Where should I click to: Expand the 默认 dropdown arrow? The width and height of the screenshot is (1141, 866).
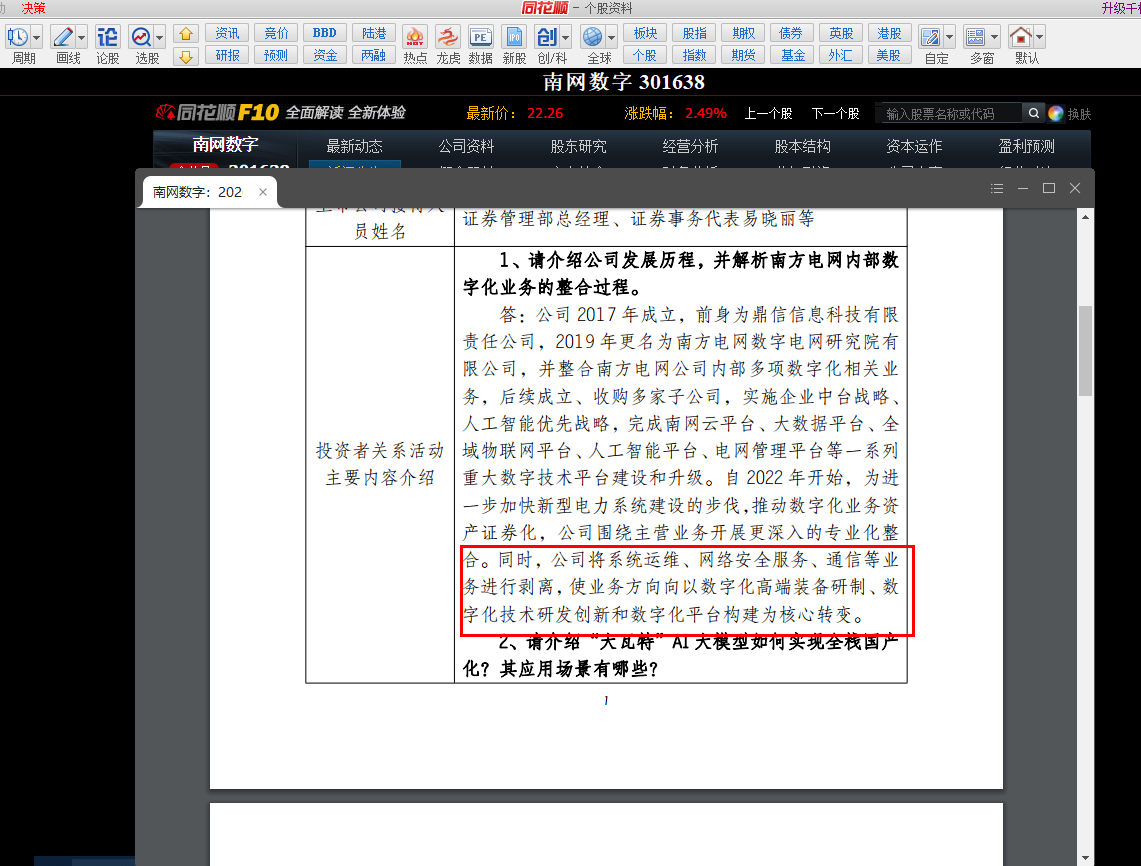[1039, 37]
